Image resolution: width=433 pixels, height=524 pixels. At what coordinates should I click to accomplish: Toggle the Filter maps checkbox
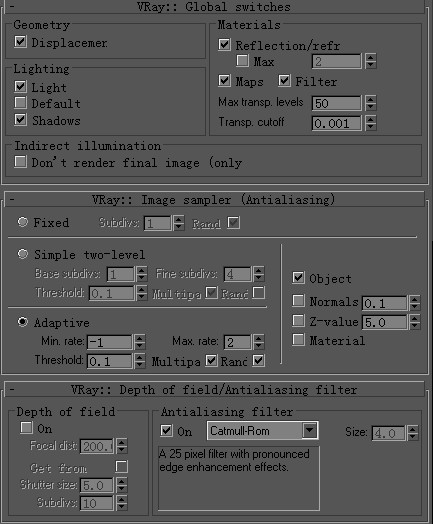pyautogui.click(x=284, y=81)
